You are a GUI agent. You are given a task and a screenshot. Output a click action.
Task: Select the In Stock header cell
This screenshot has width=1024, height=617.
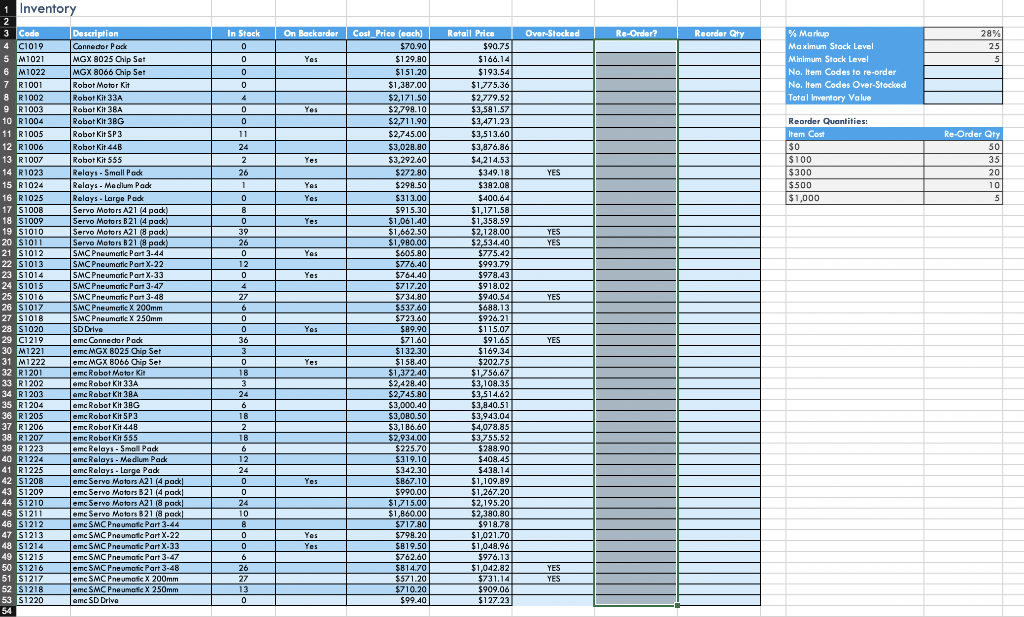[243, 32]
